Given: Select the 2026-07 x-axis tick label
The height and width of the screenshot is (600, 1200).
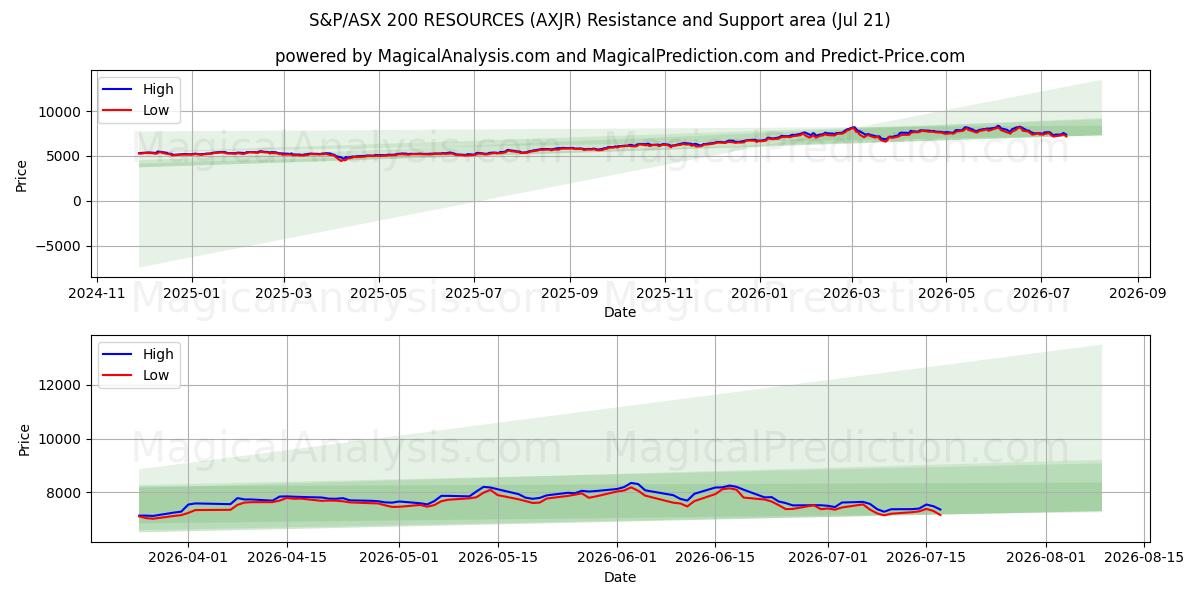Looking at the screenshot, I should [x=1041, y=295].
